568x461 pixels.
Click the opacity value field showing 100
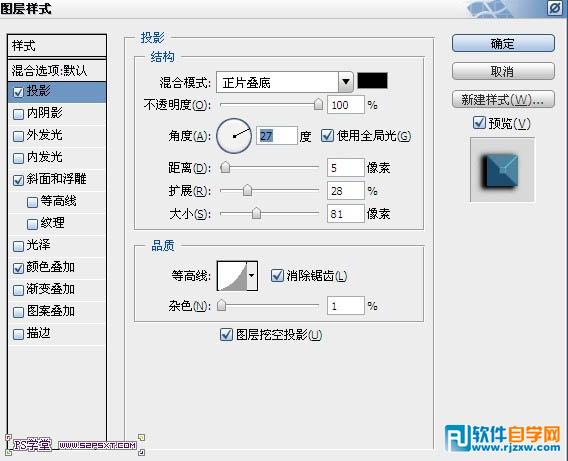click(346, 105)
